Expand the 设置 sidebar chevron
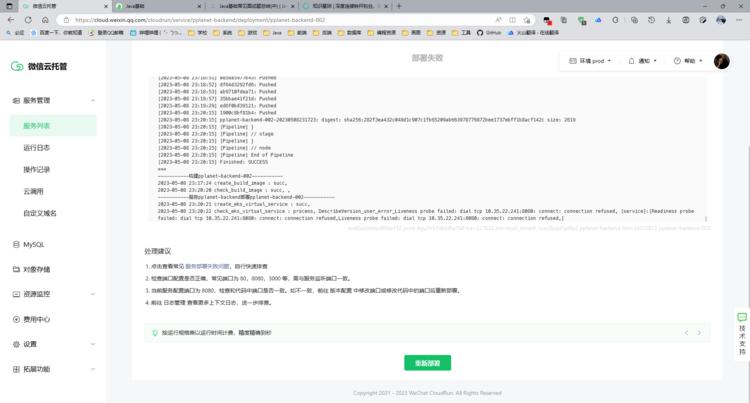The image size is (750, 403). 93,344
